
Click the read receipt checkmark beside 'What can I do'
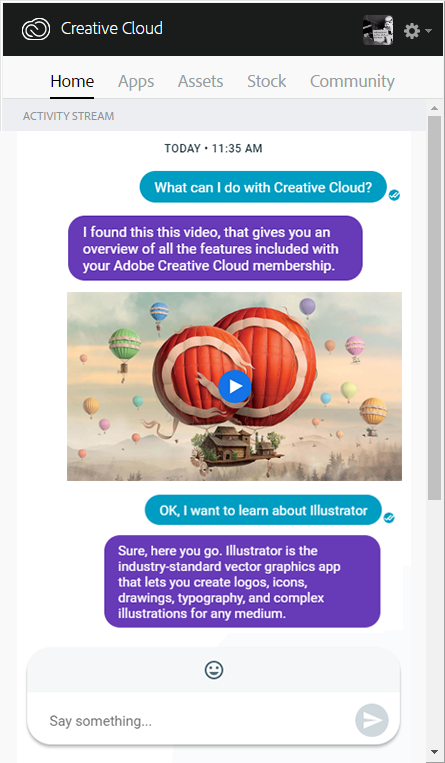click(x=394, y=196)
